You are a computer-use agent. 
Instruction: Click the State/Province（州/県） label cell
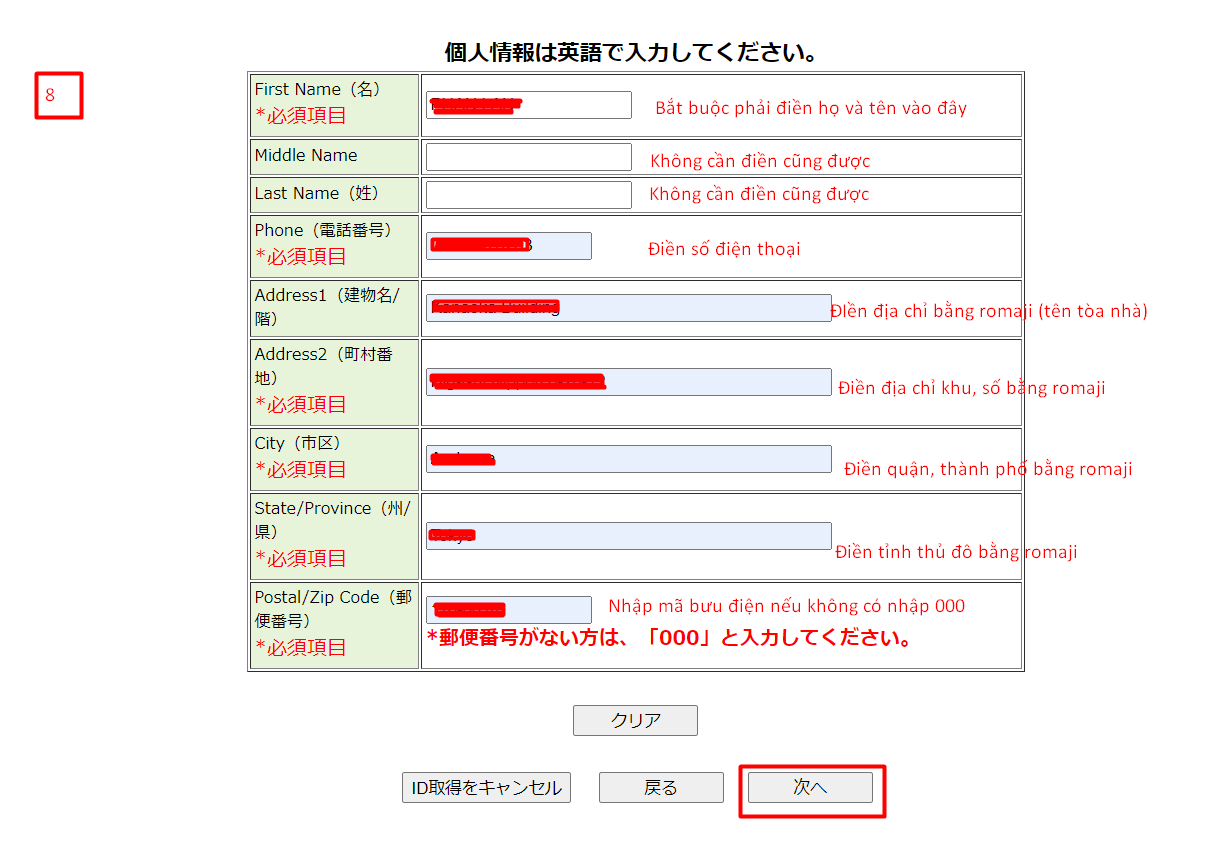(x=334, y=534)
